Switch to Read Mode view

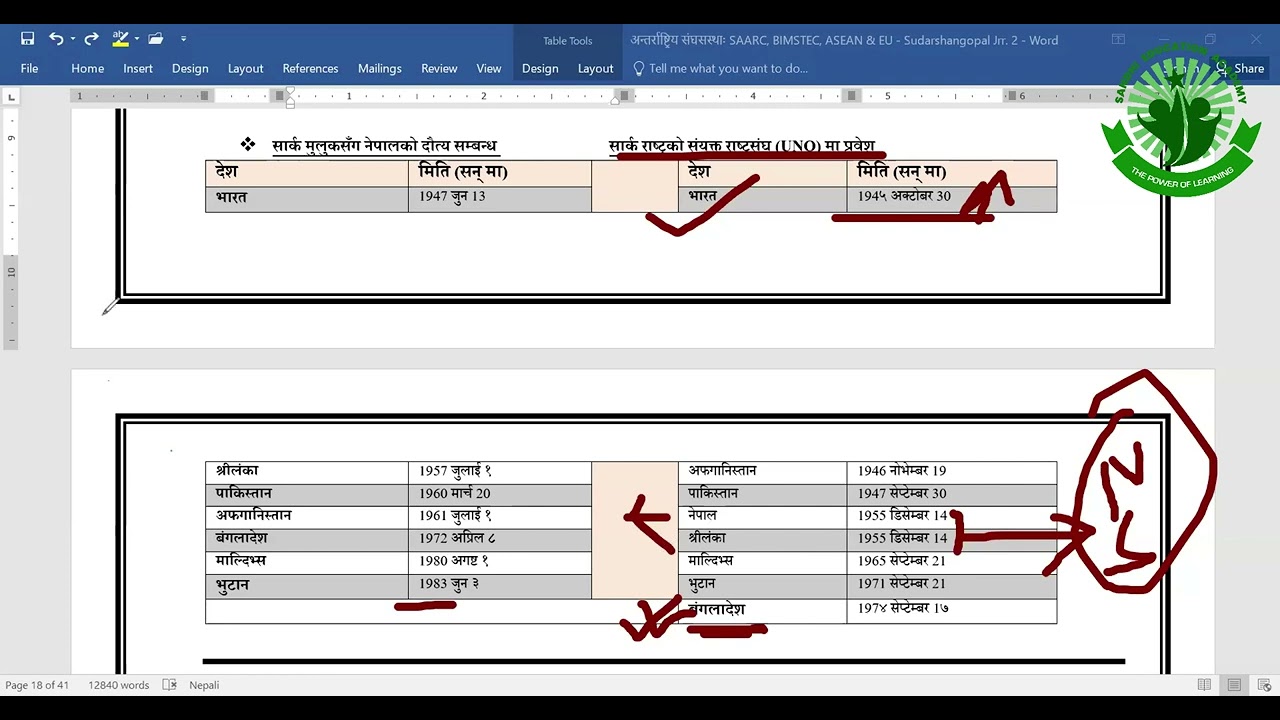[x=1204, y=685]
